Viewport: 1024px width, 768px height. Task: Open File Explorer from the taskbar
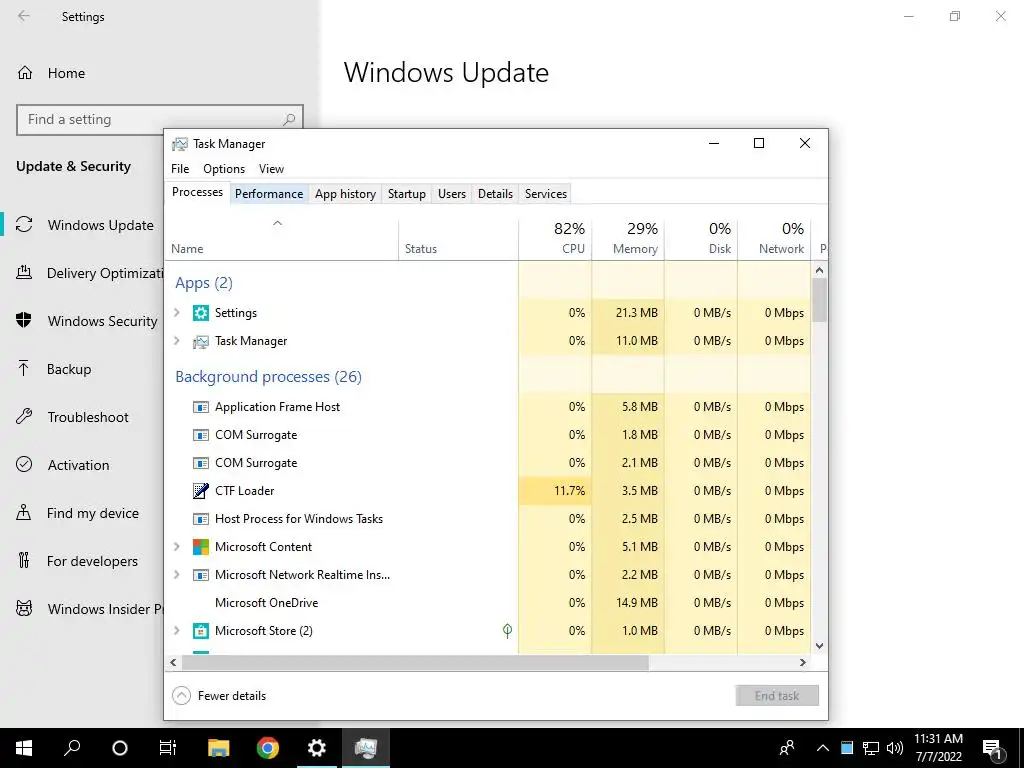pyautogui.click(x=219, y=748)
